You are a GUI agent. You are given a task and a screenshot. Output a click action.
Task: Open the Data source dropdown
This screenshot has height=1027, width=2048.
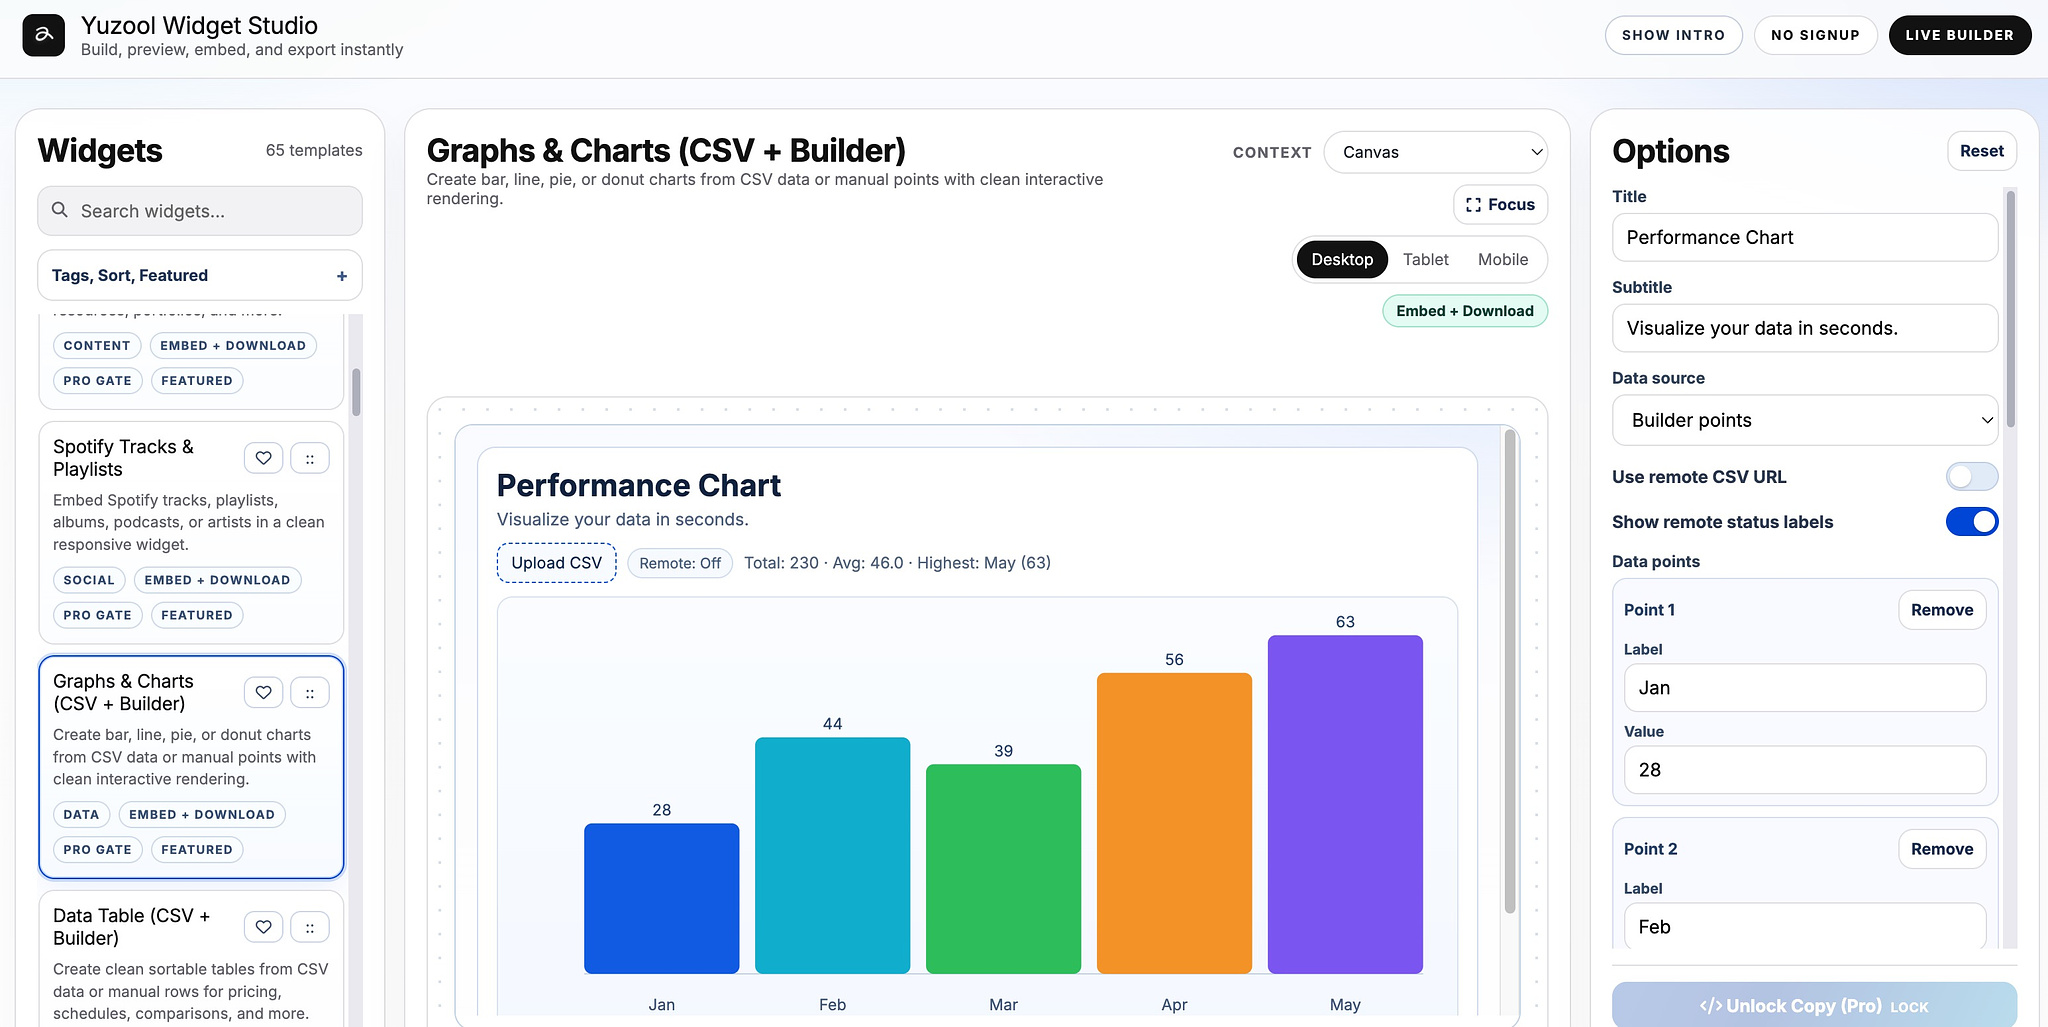tap(1804, 420)
